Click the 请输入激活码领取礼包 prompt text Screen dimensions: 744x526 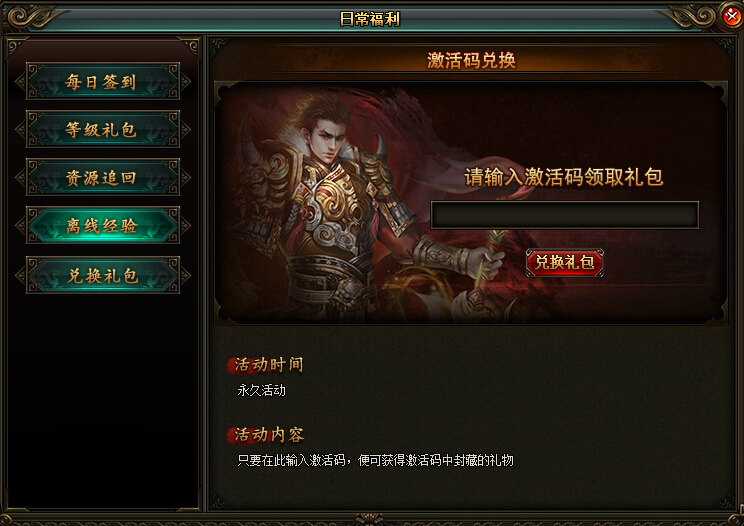564,177
